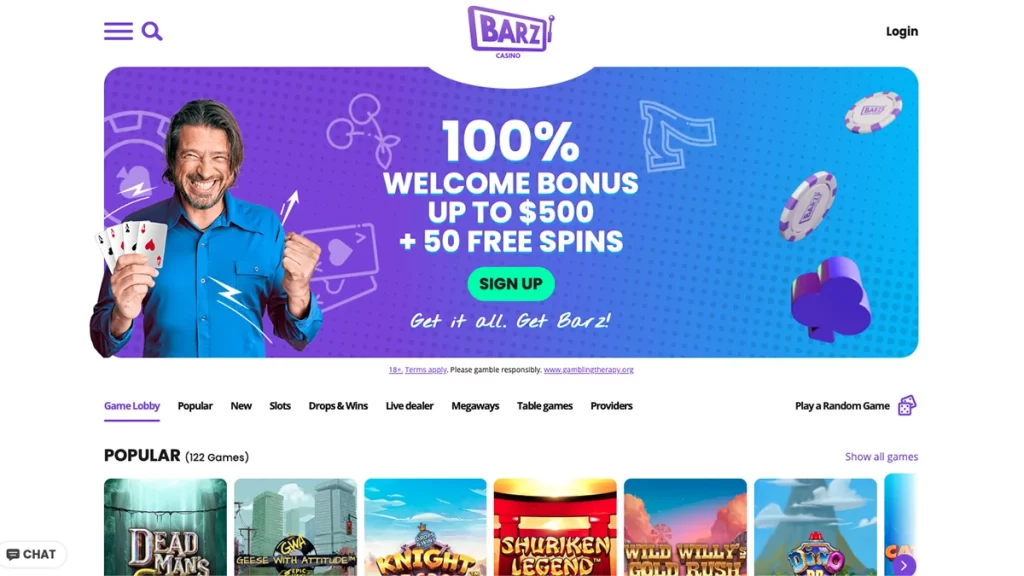Image resolution: width=1024 pixels, height=576 pixels.
Task: Open the Terms apply link
Action: pyautogui.click(x=426, y=370)
